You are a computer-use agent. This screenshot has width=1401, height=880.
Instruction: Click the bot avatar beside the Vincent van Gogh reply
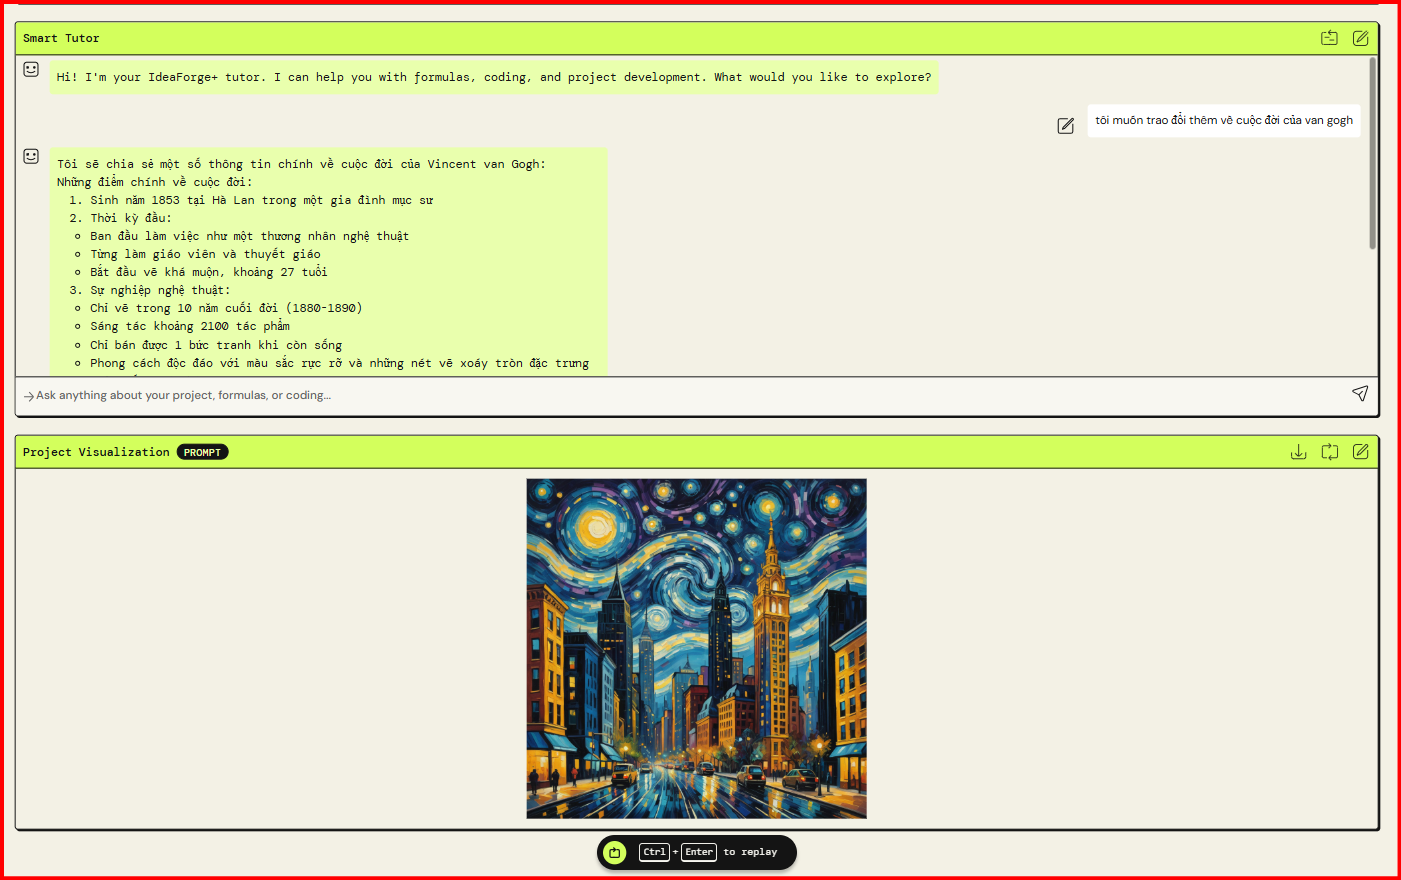click(31, 156)
